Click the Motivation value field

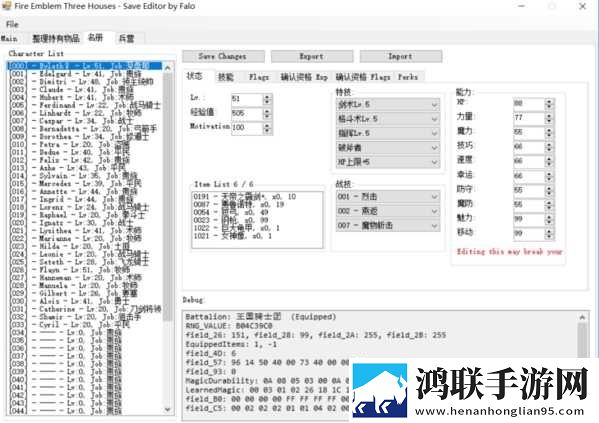point(246,127)
